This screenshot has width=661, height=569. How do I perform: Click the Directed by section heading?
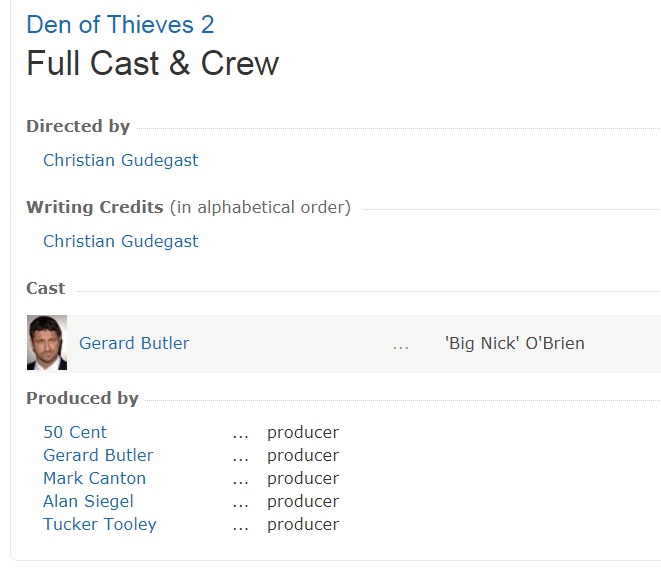(x=78, y=126)
